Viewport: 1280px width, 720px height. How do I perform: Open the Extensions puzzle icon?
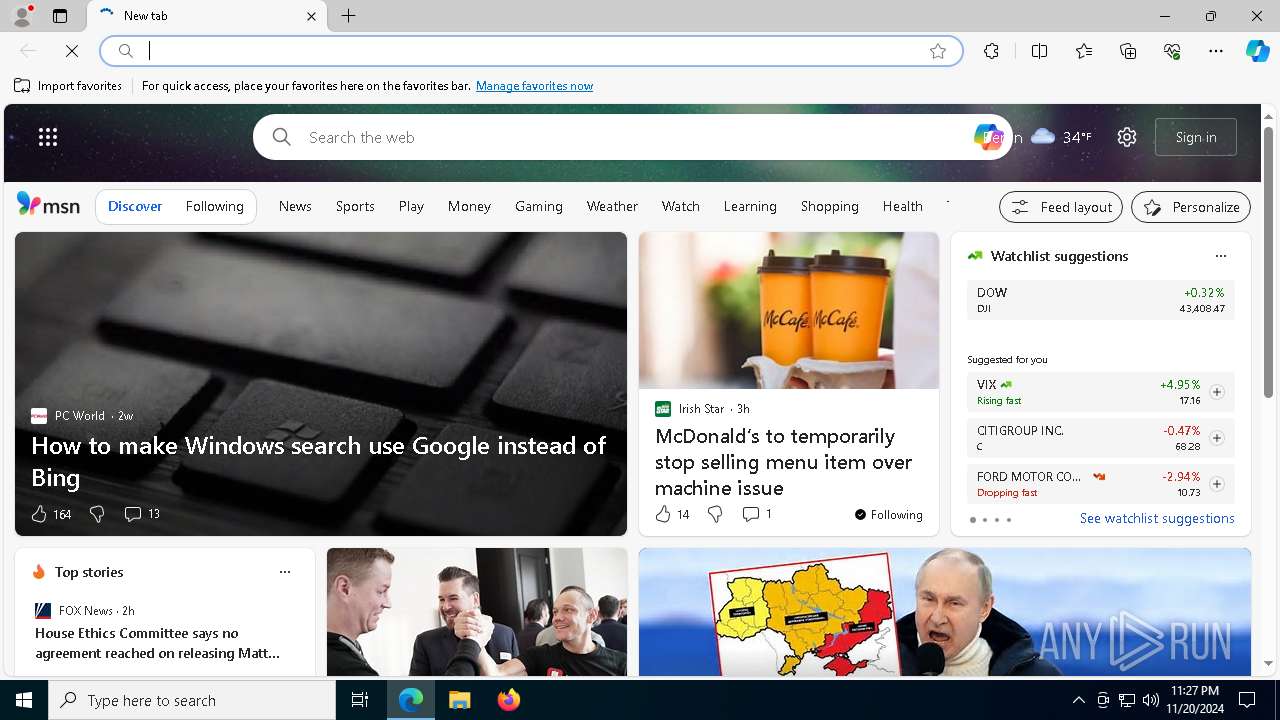coord(991,51)
